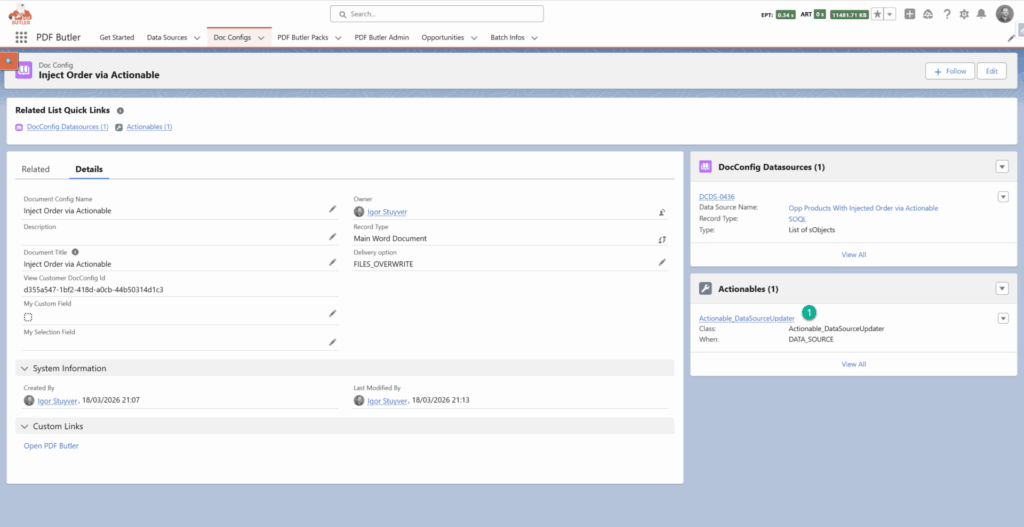Viewport: 1024px width, 527px height.
Task: Collapse the System Information section
Action: [25, 368]
